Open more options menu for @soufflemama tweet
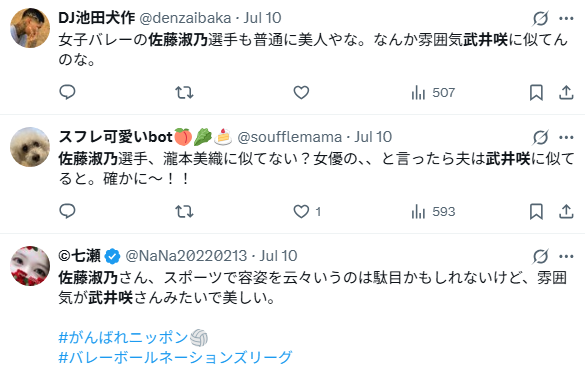585x378 pixels. click(x=566, y=137)
